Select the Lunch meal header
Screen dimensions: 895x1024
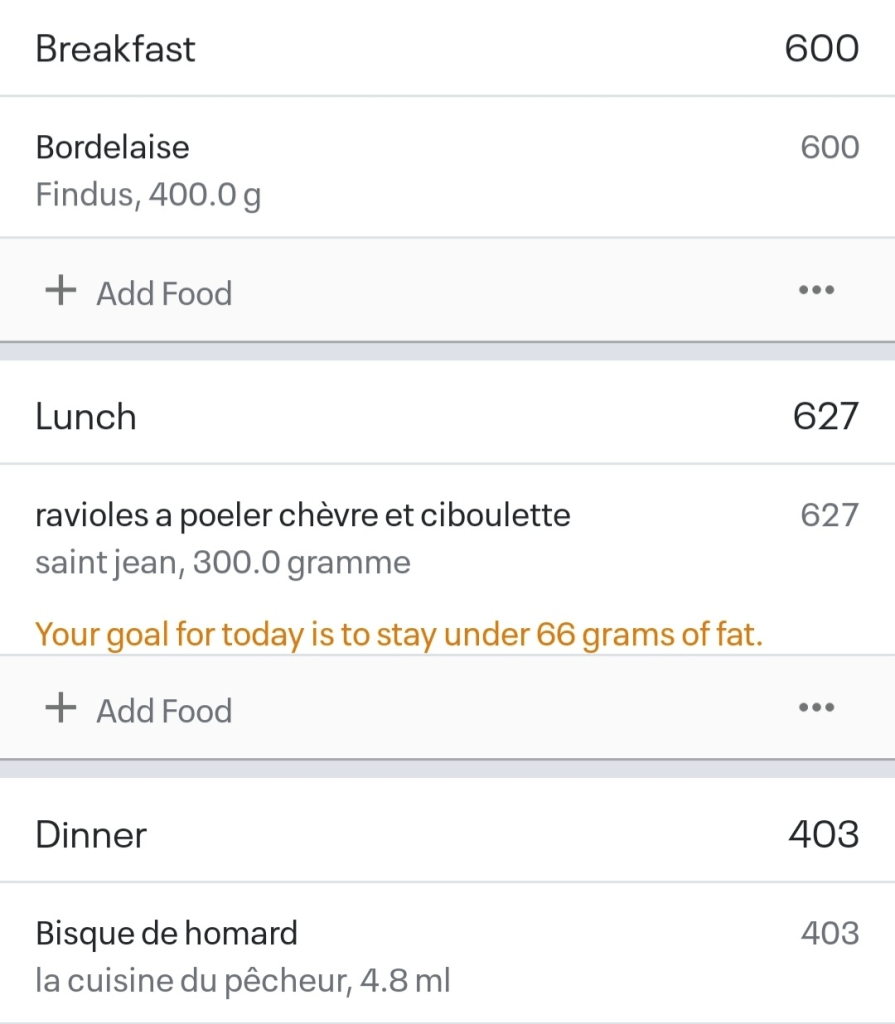point(86,417)
